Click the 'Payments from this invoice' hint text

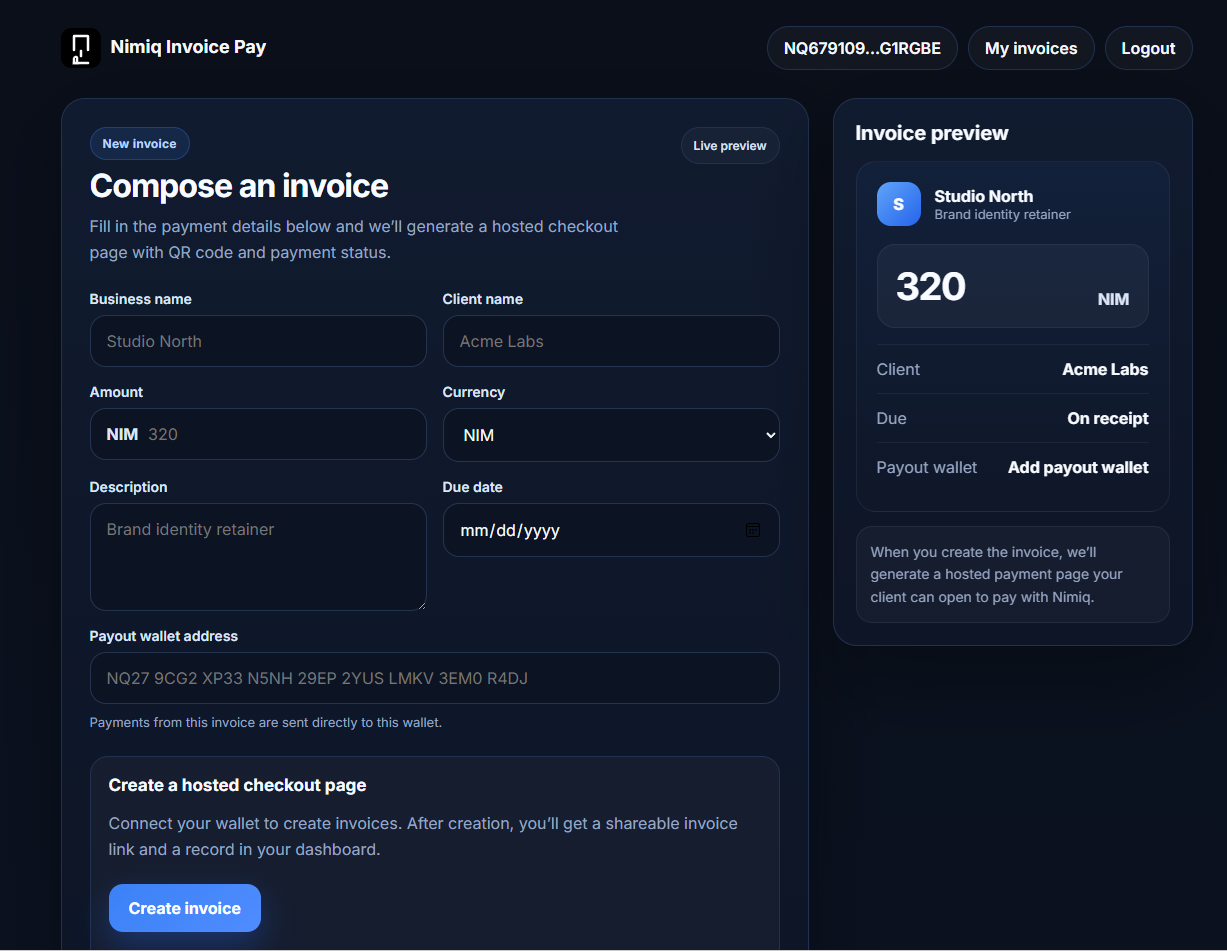click(x=266, y=722)
